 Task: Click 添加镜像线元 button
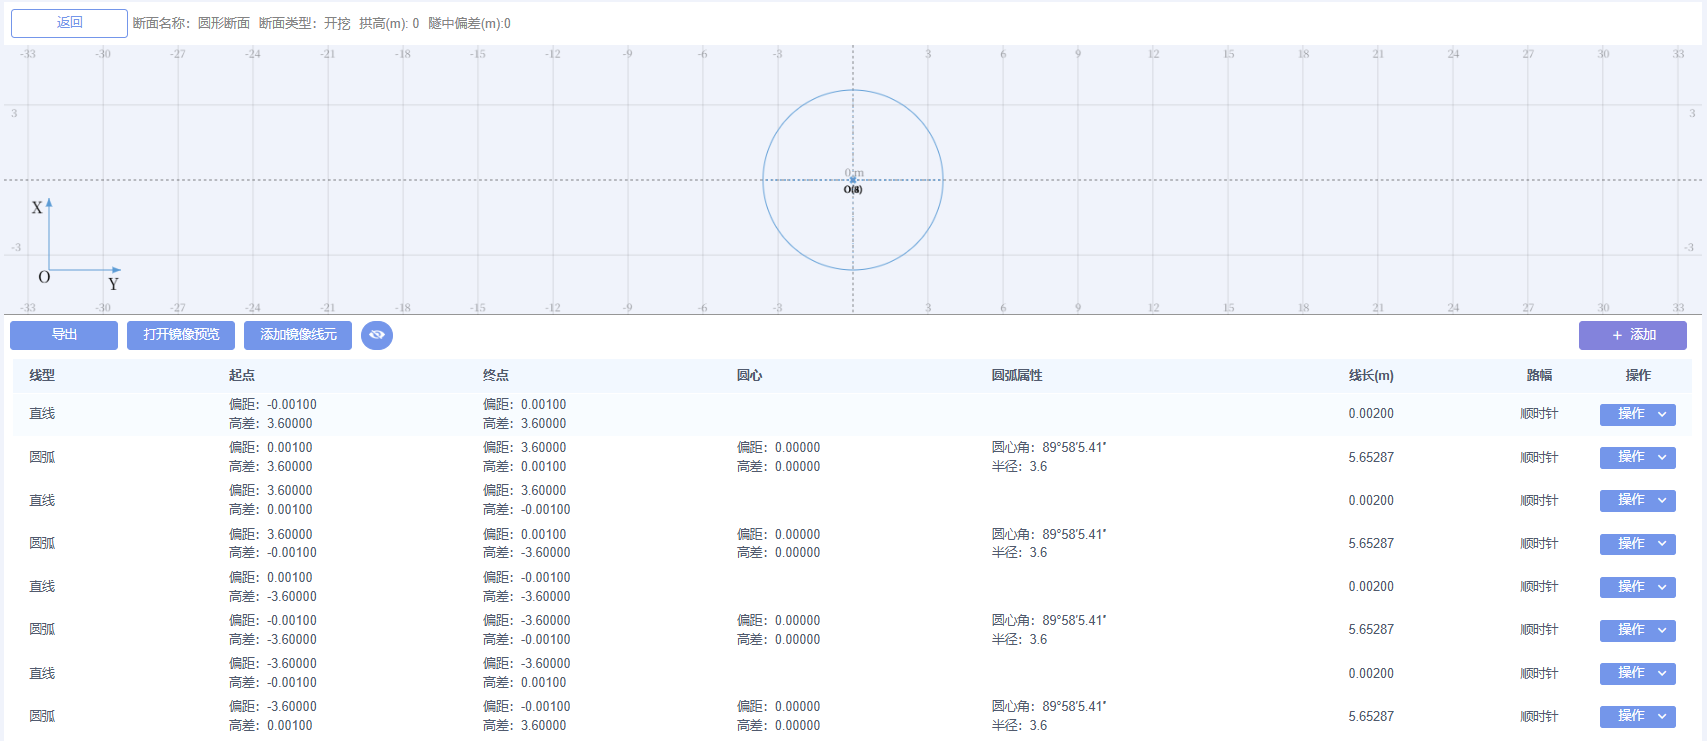(298, 335)
